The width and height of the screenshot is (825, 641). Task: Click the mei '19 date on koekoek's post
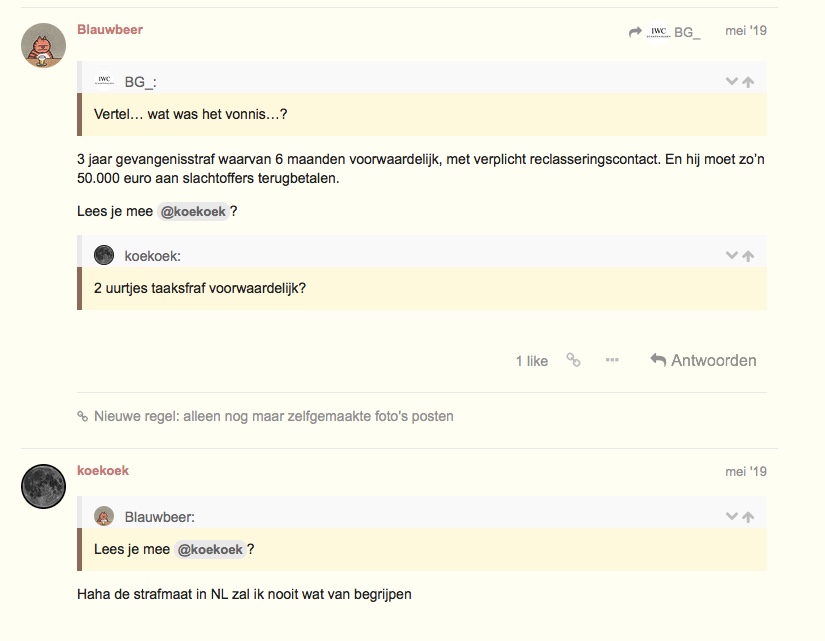click(746, 471)
